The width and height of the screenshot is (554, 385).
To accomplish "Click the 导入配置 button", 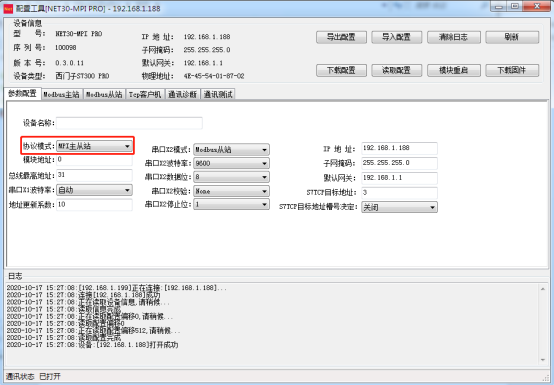I will pos(396,37).
